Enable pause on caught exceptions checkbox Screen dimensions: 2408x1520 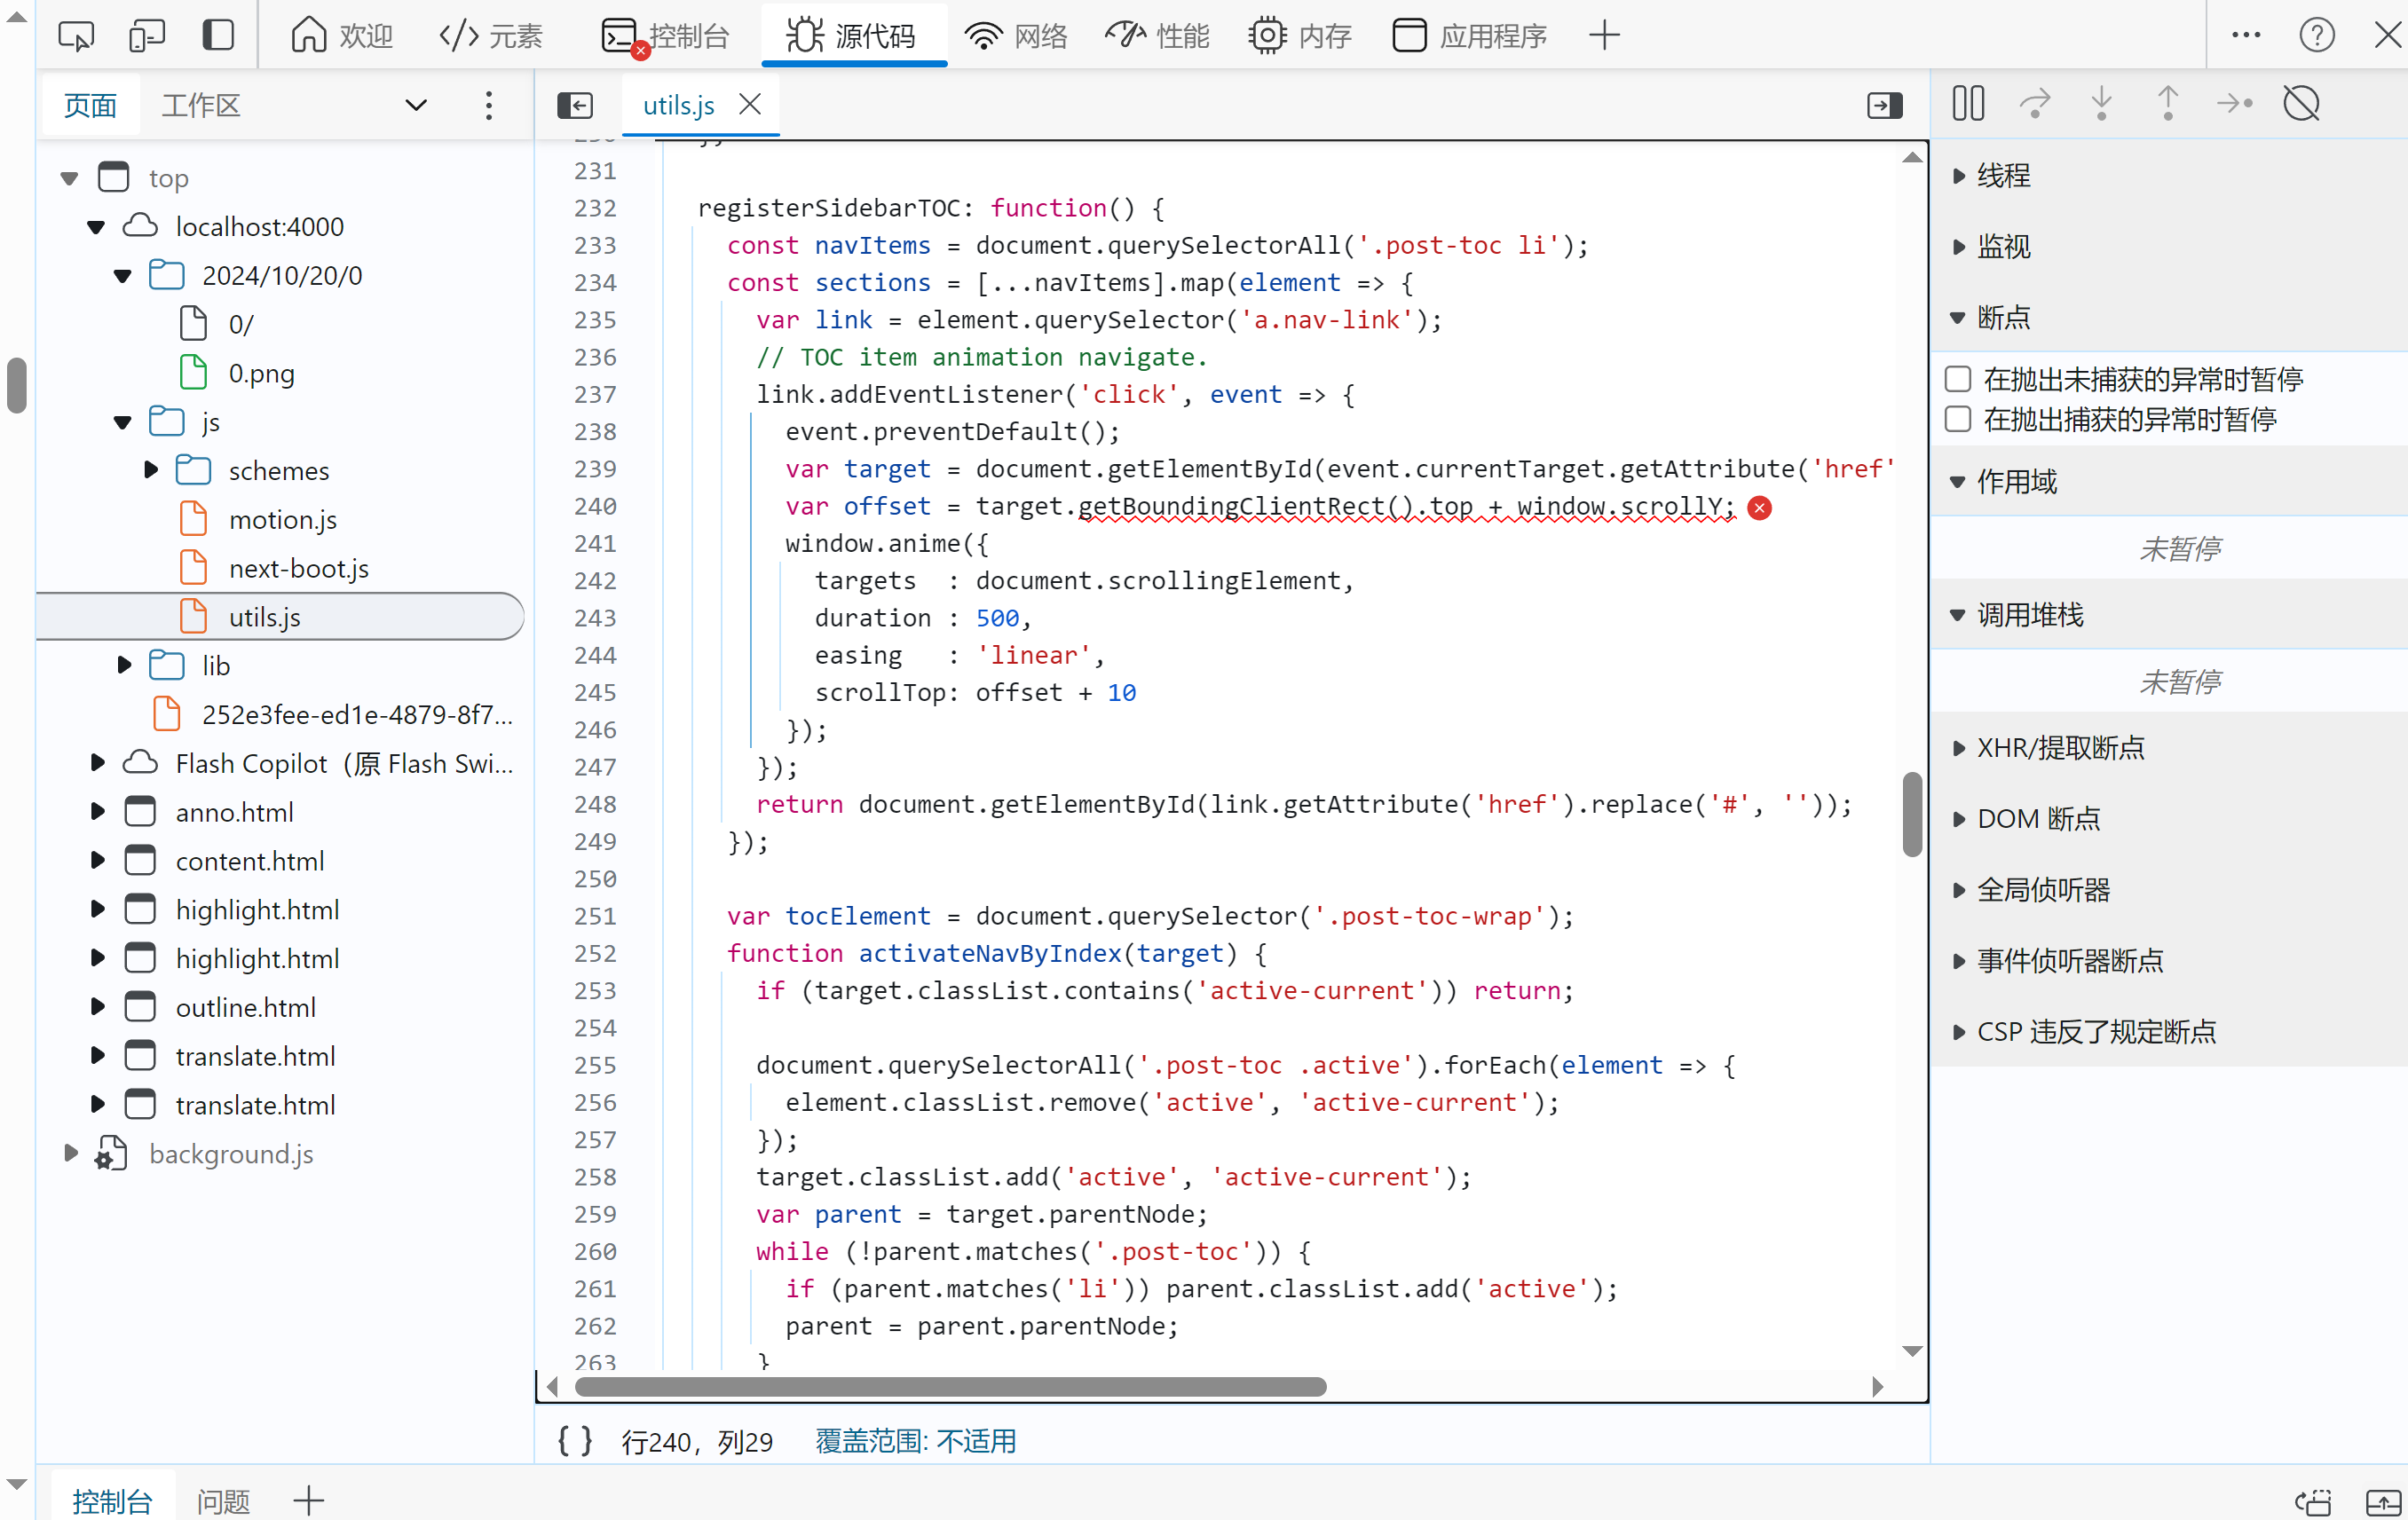coord(1958,419)
